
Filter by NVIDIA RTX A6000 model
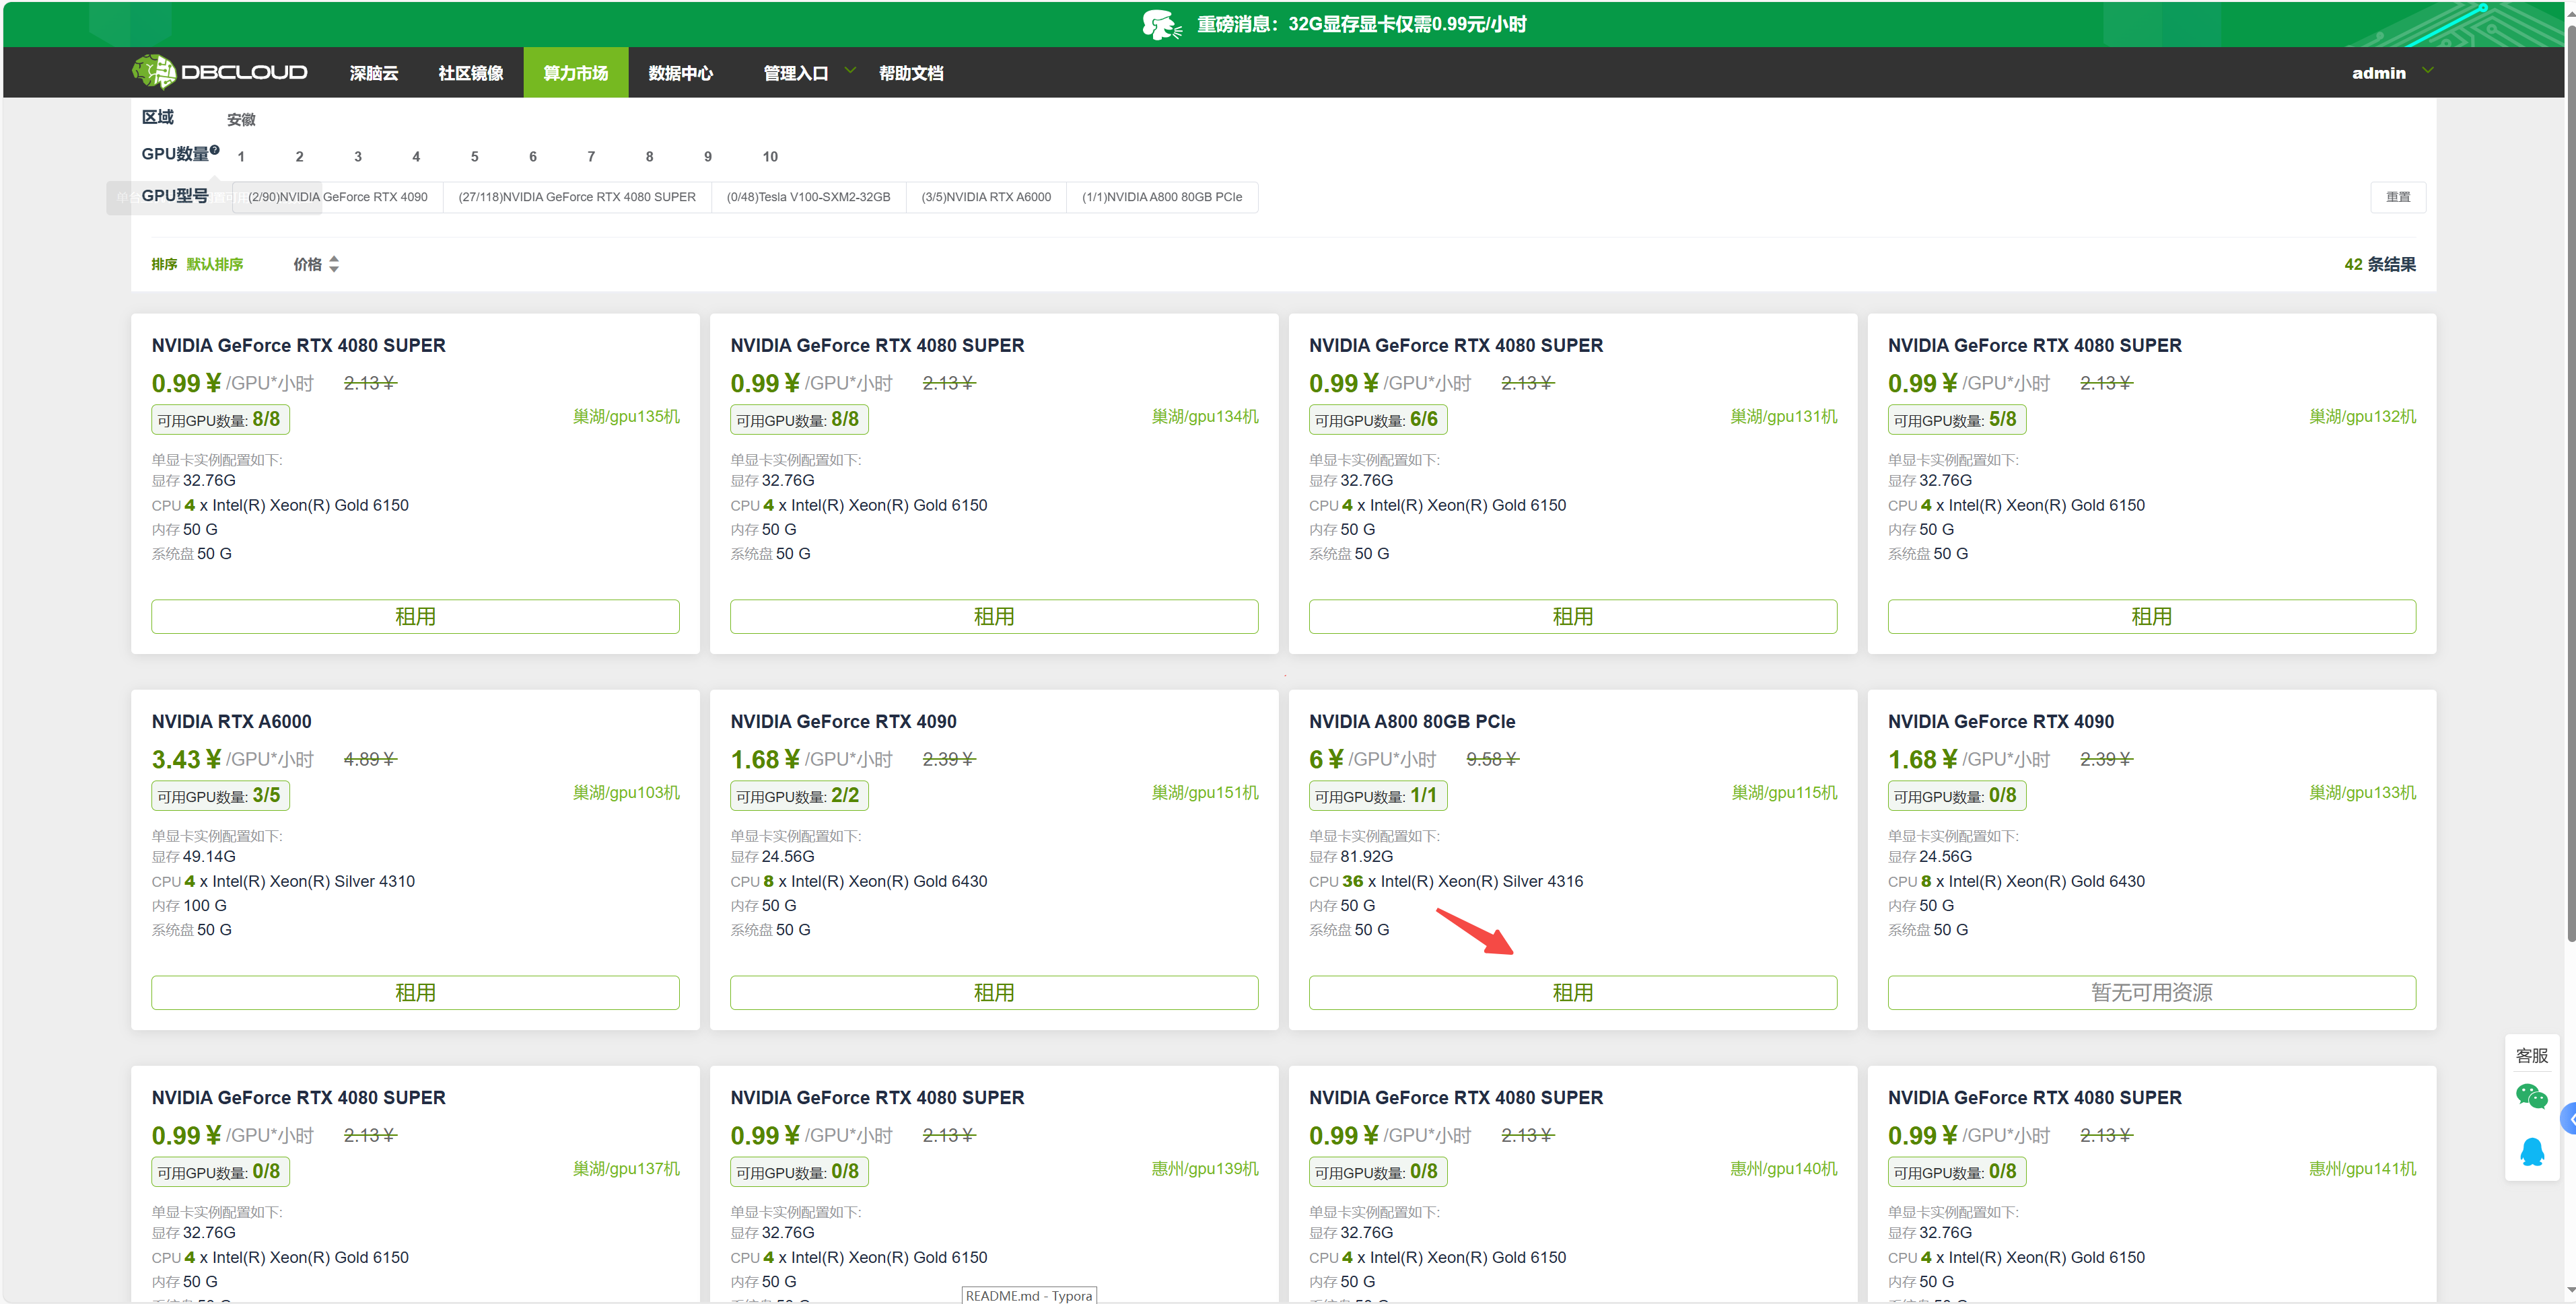tap(986, 197)
